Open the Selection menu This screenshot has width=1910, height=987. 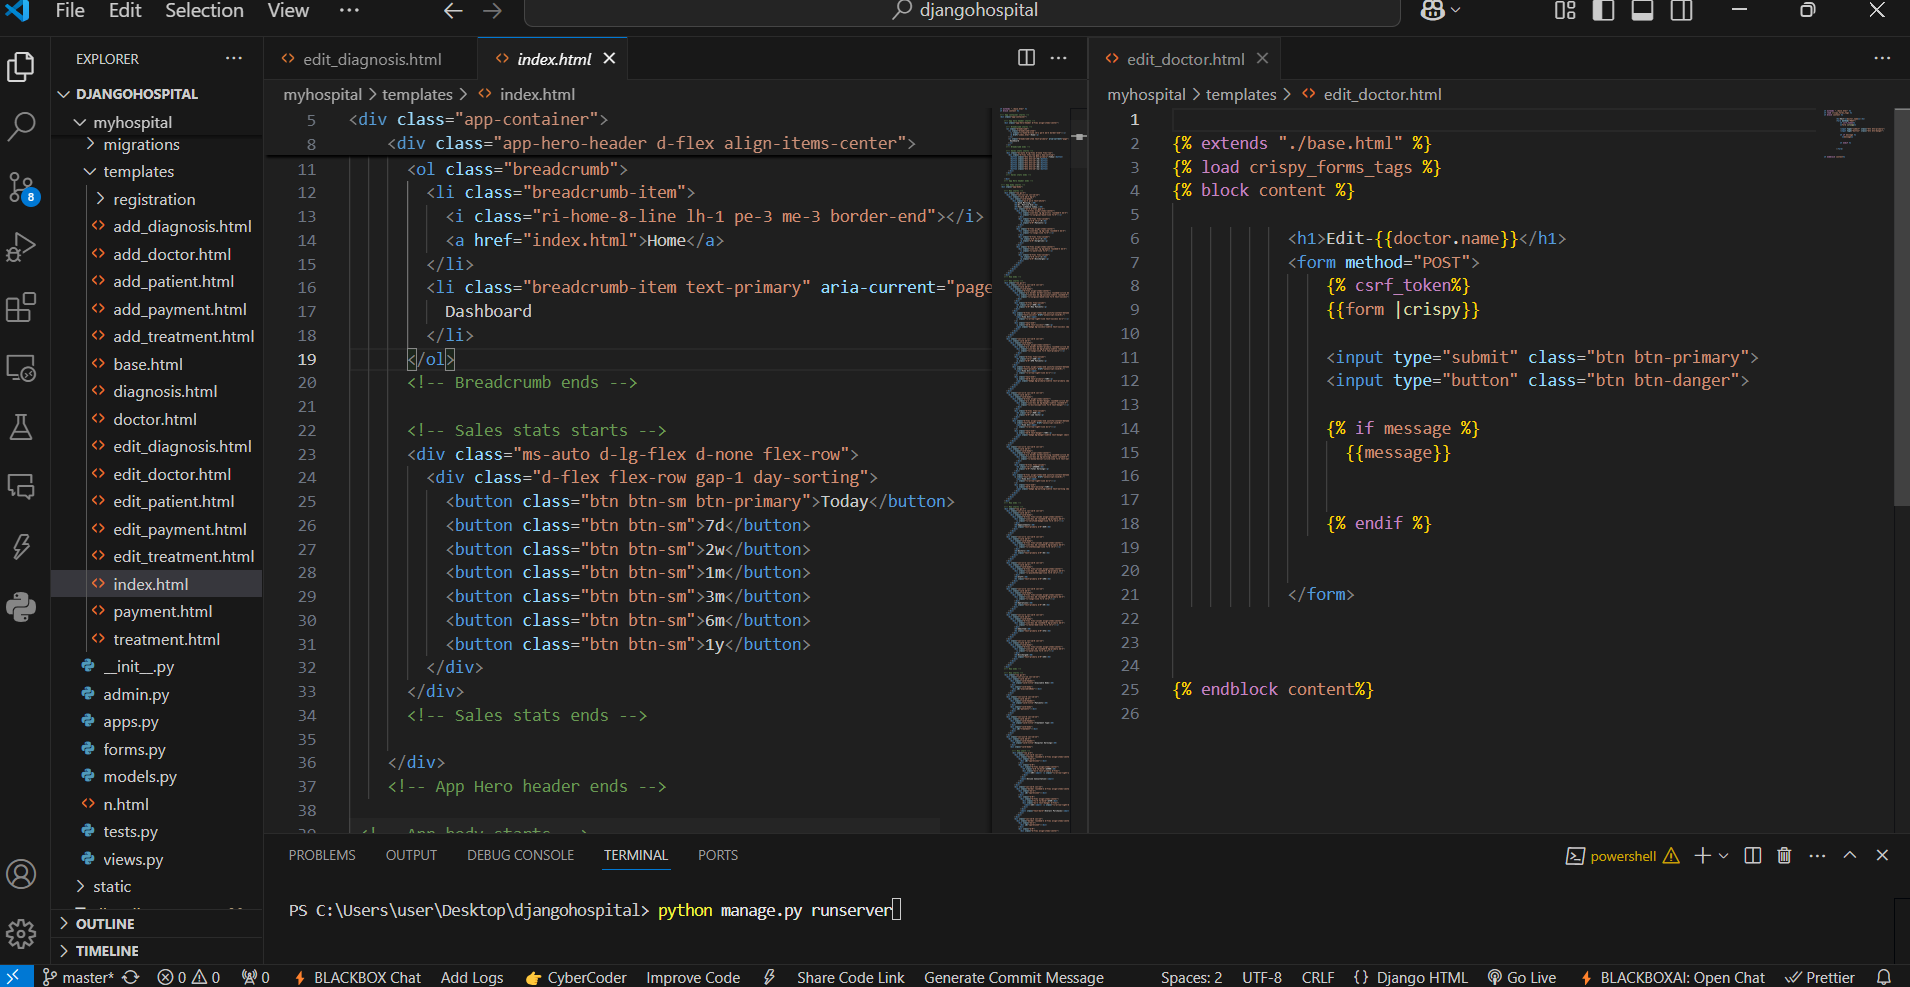click(x=204, y=11)
